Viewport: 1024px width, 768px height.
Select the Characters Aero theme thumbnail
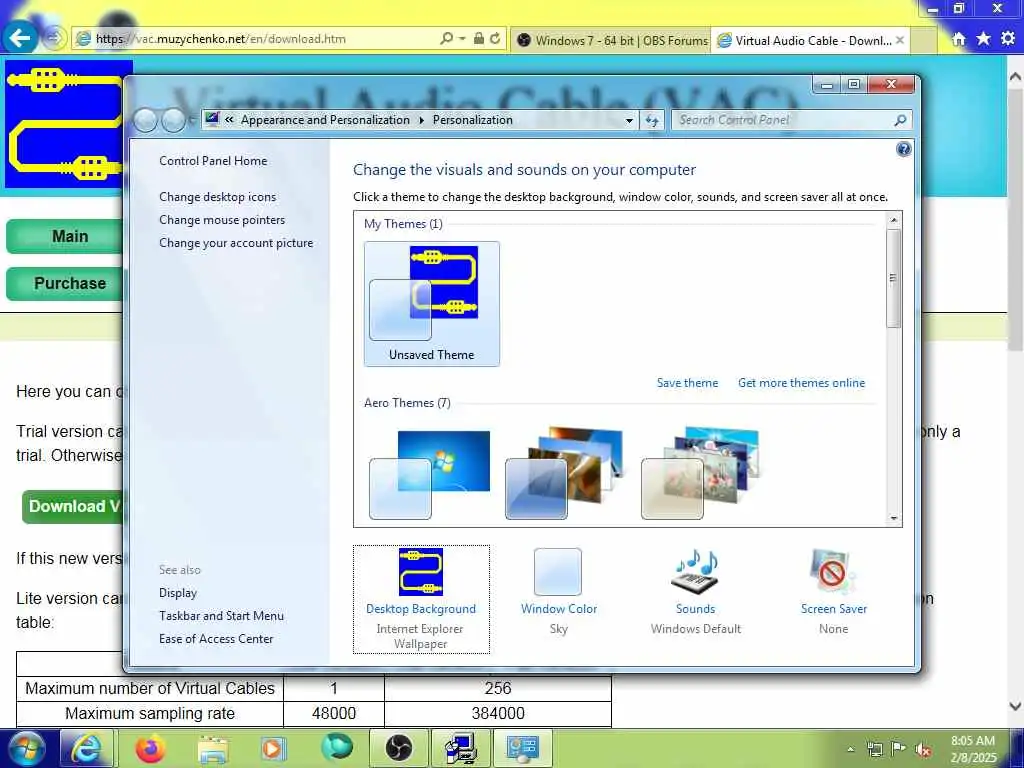700,474
